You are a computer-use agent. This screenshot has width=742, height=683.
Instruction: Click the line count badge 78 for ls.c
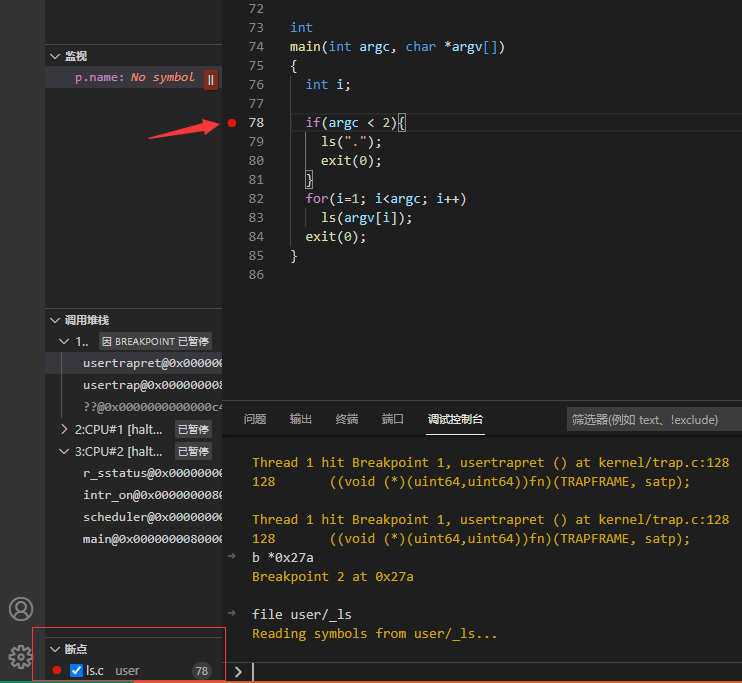tap(202, 671)
